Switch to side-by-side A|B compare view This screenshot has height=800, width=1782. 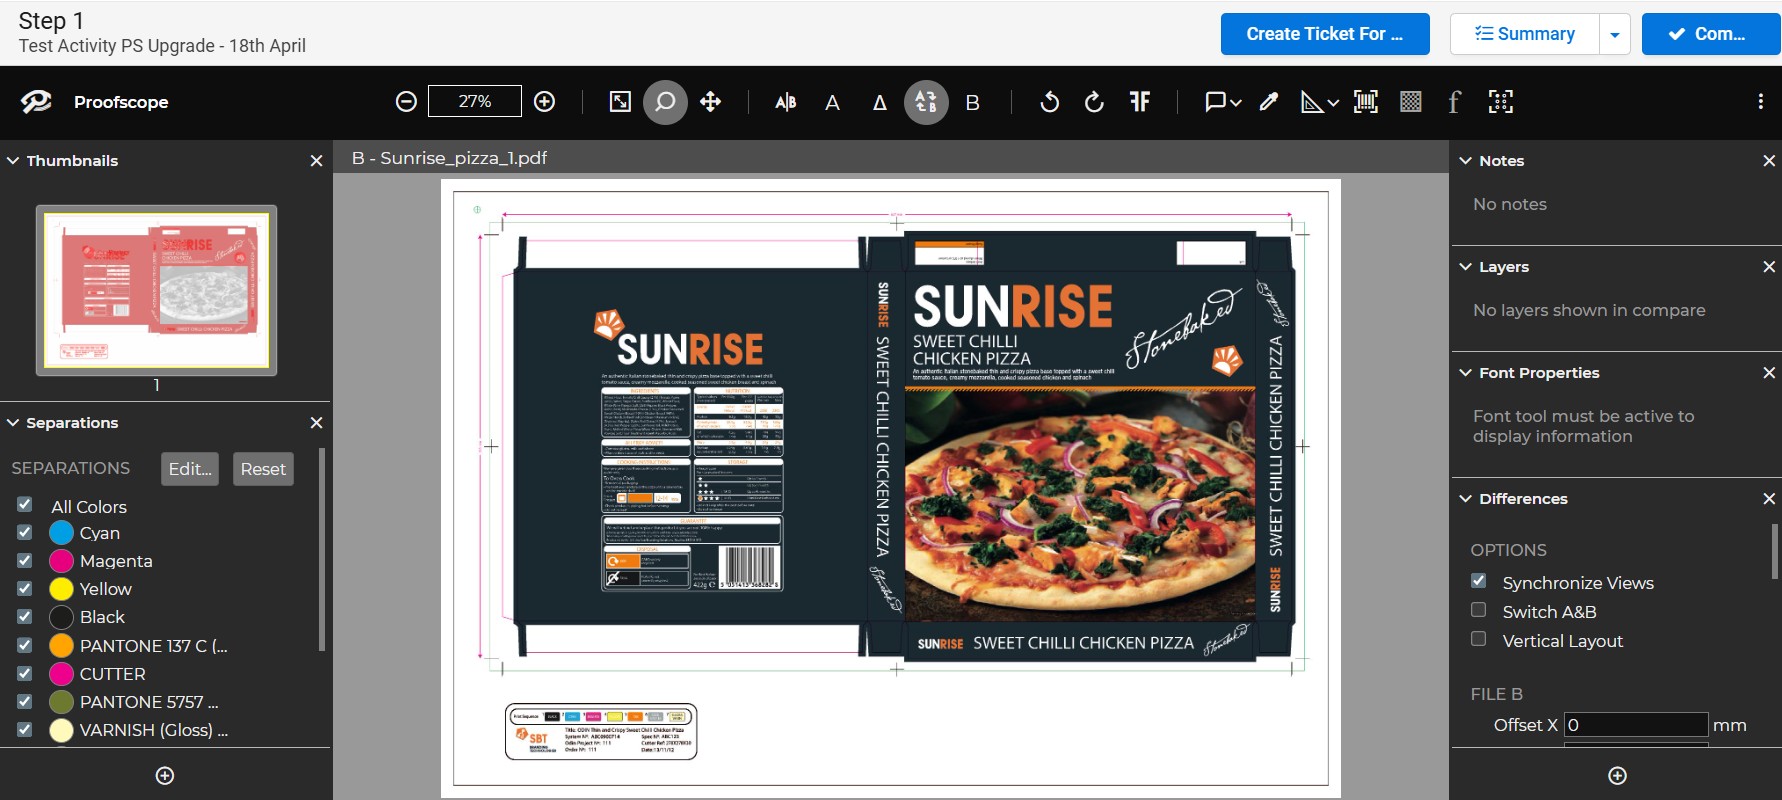[786, 102]
